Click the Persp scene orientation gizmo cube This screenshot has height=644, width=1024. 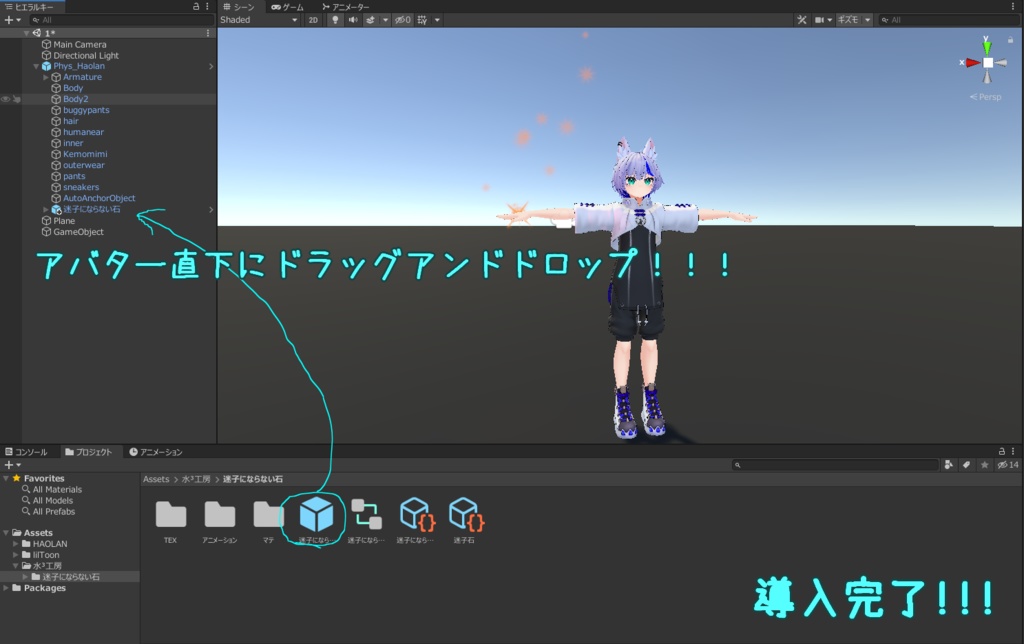point(987,62)
